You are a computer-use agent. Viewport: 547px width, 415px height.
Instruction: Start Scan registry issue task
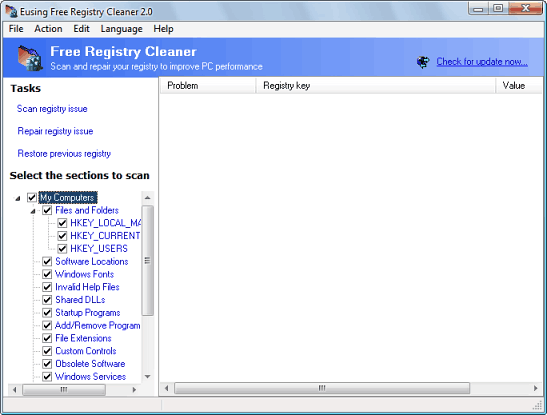click(52, 109)
